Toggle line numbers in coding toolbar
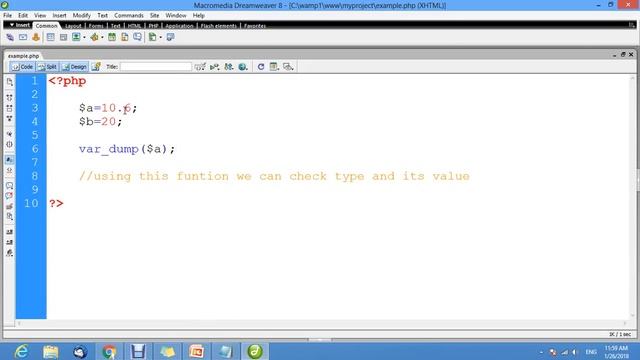The height and width of the screenshot is (360, 640). pos(9,160)
